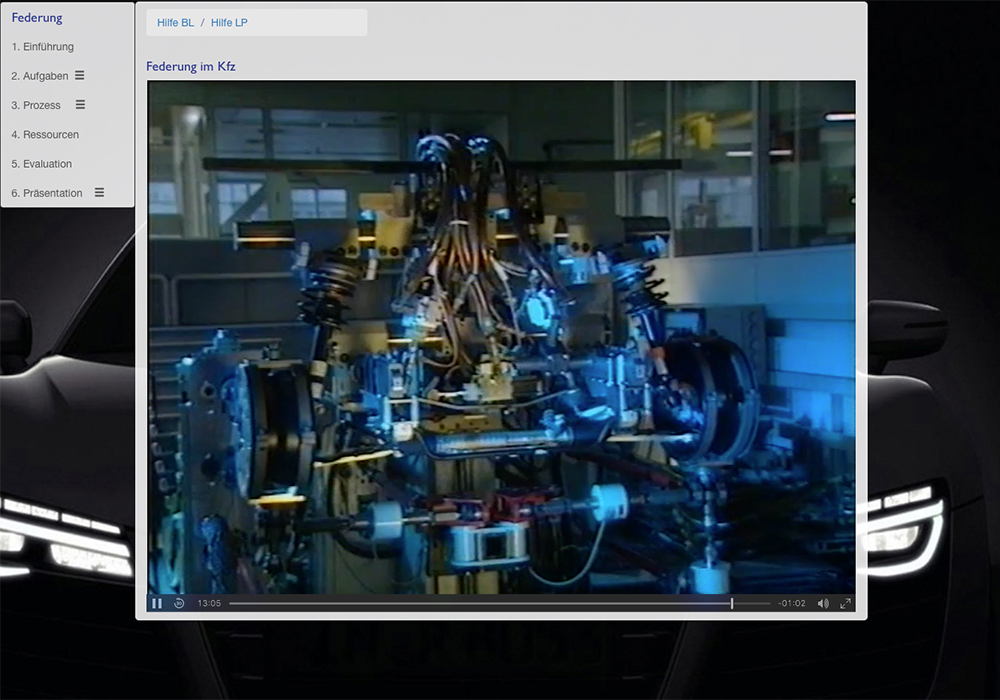The image size is (1000, 700).
Task: Click the remaining time -01:02 display
Action: tap(792, 603)
